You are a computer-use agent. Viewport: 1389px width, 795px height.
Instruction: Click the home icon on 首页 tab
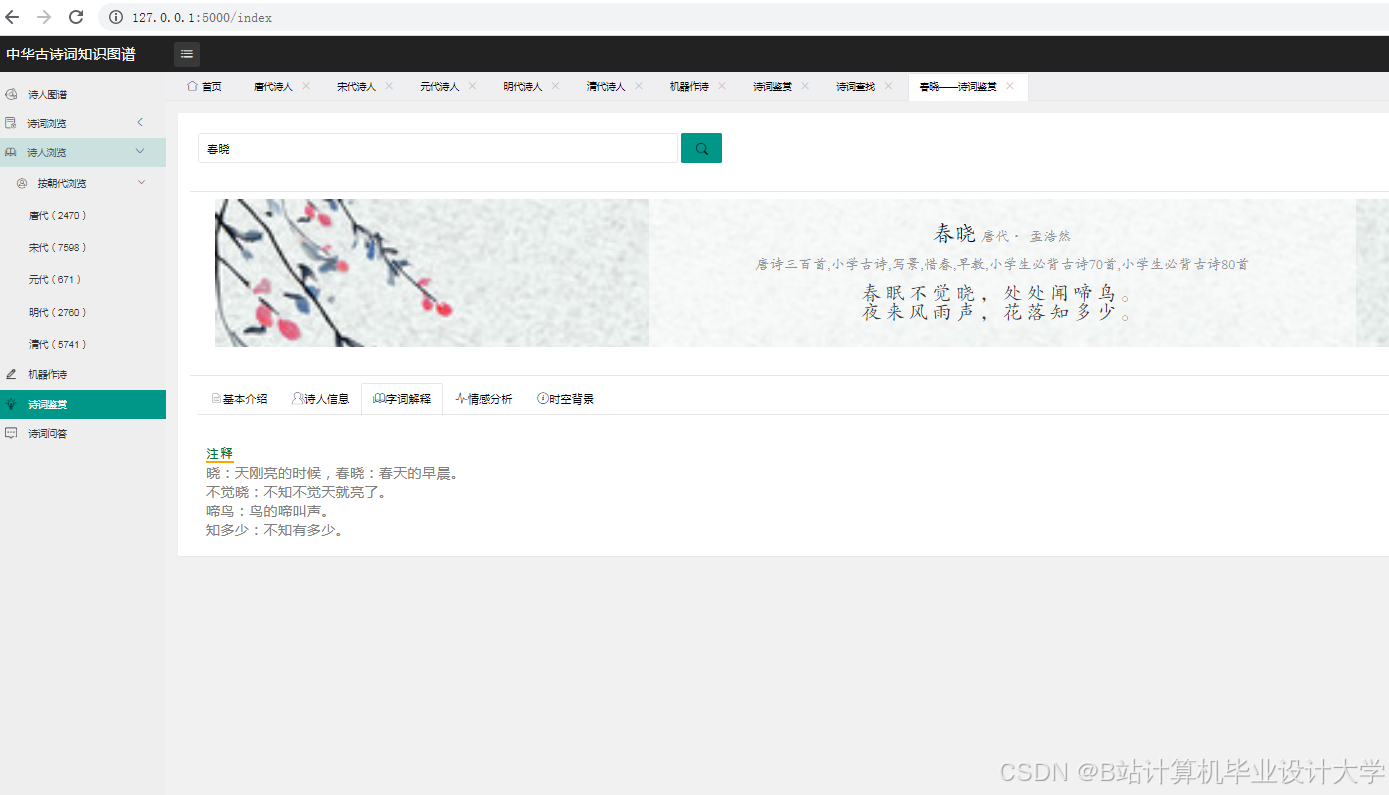pyautogui.click(x=193, y=86)
